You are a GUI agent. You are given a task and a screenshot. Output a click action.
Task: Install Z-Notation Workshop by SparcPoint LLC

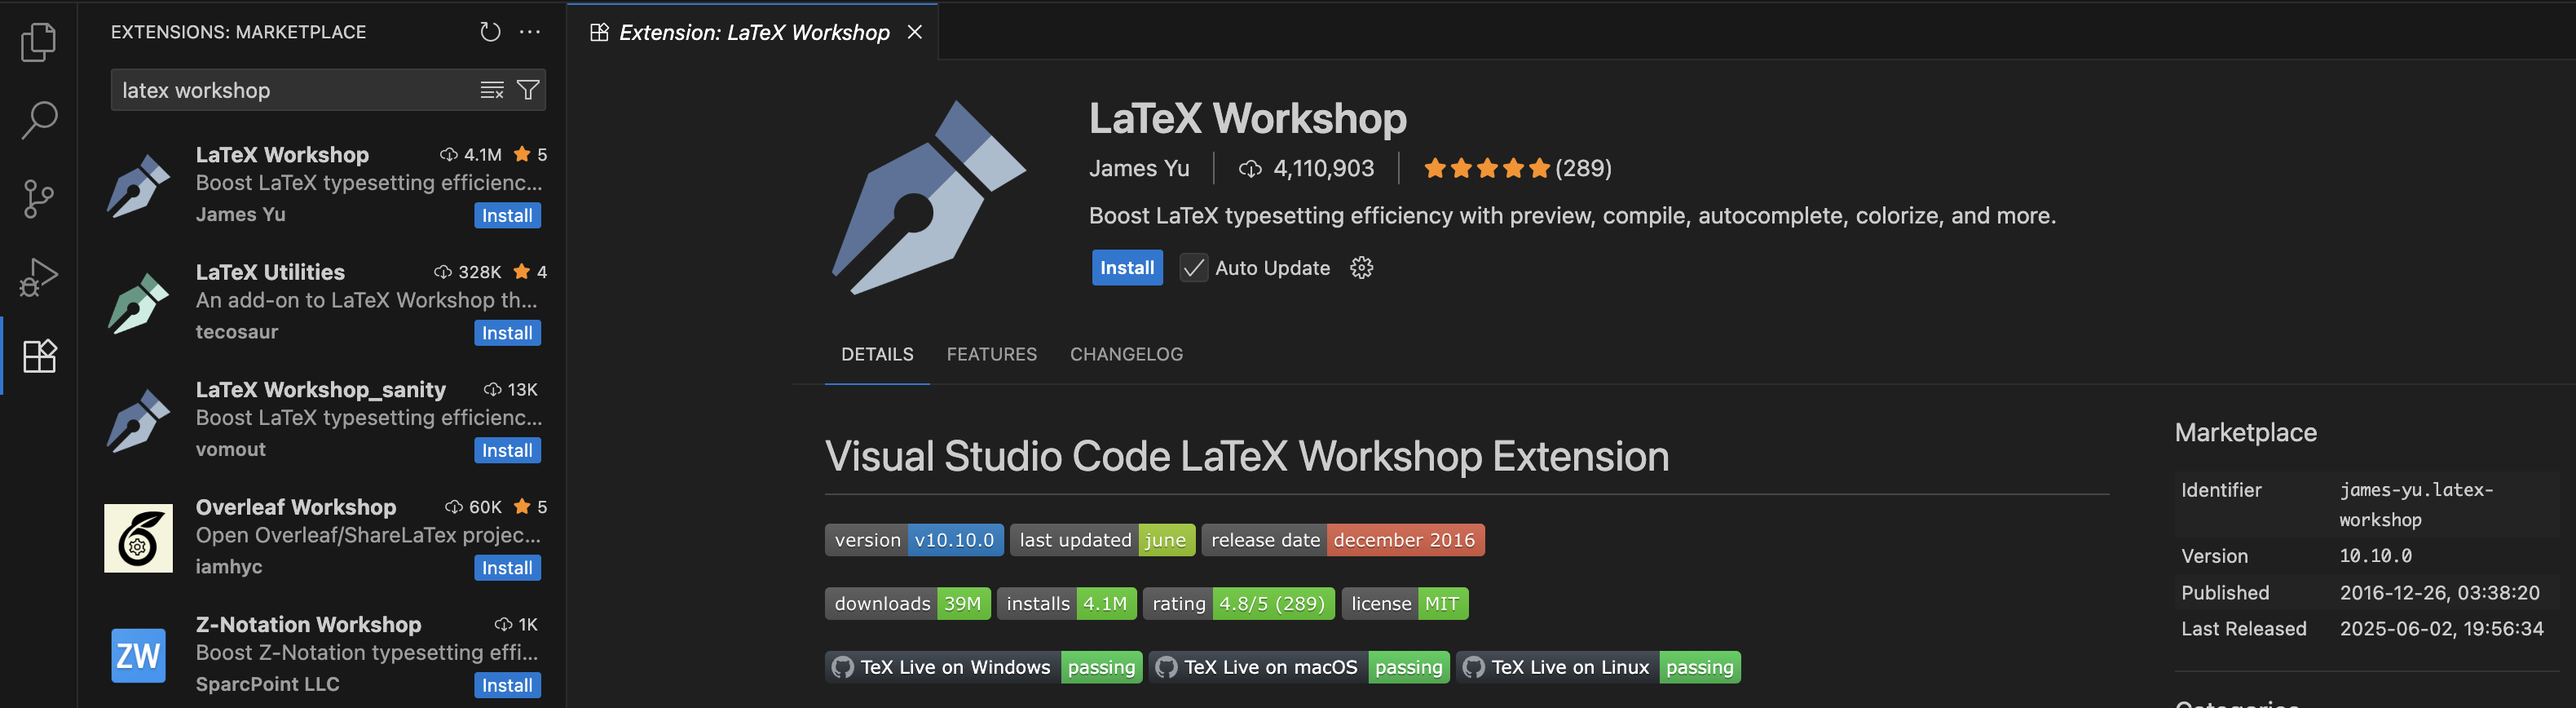click(x=507, y=685)
